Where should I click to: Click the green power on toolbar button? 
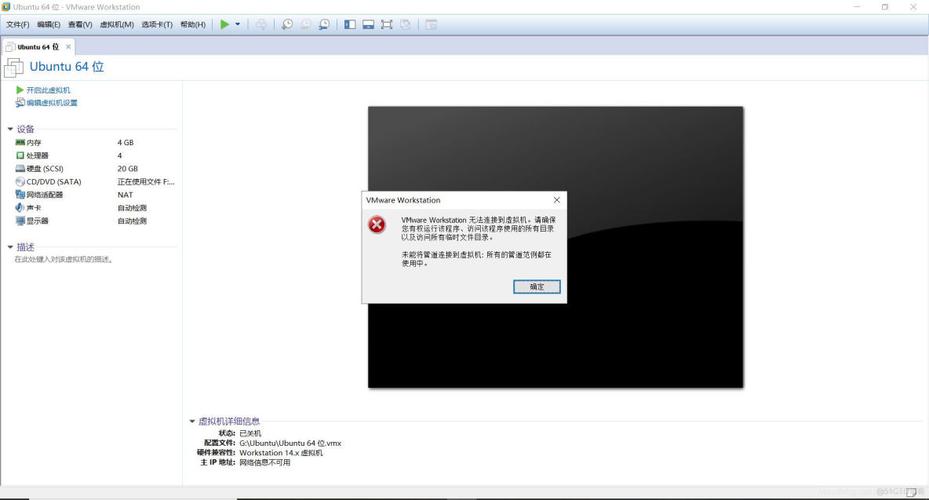[x=225, y=24]
